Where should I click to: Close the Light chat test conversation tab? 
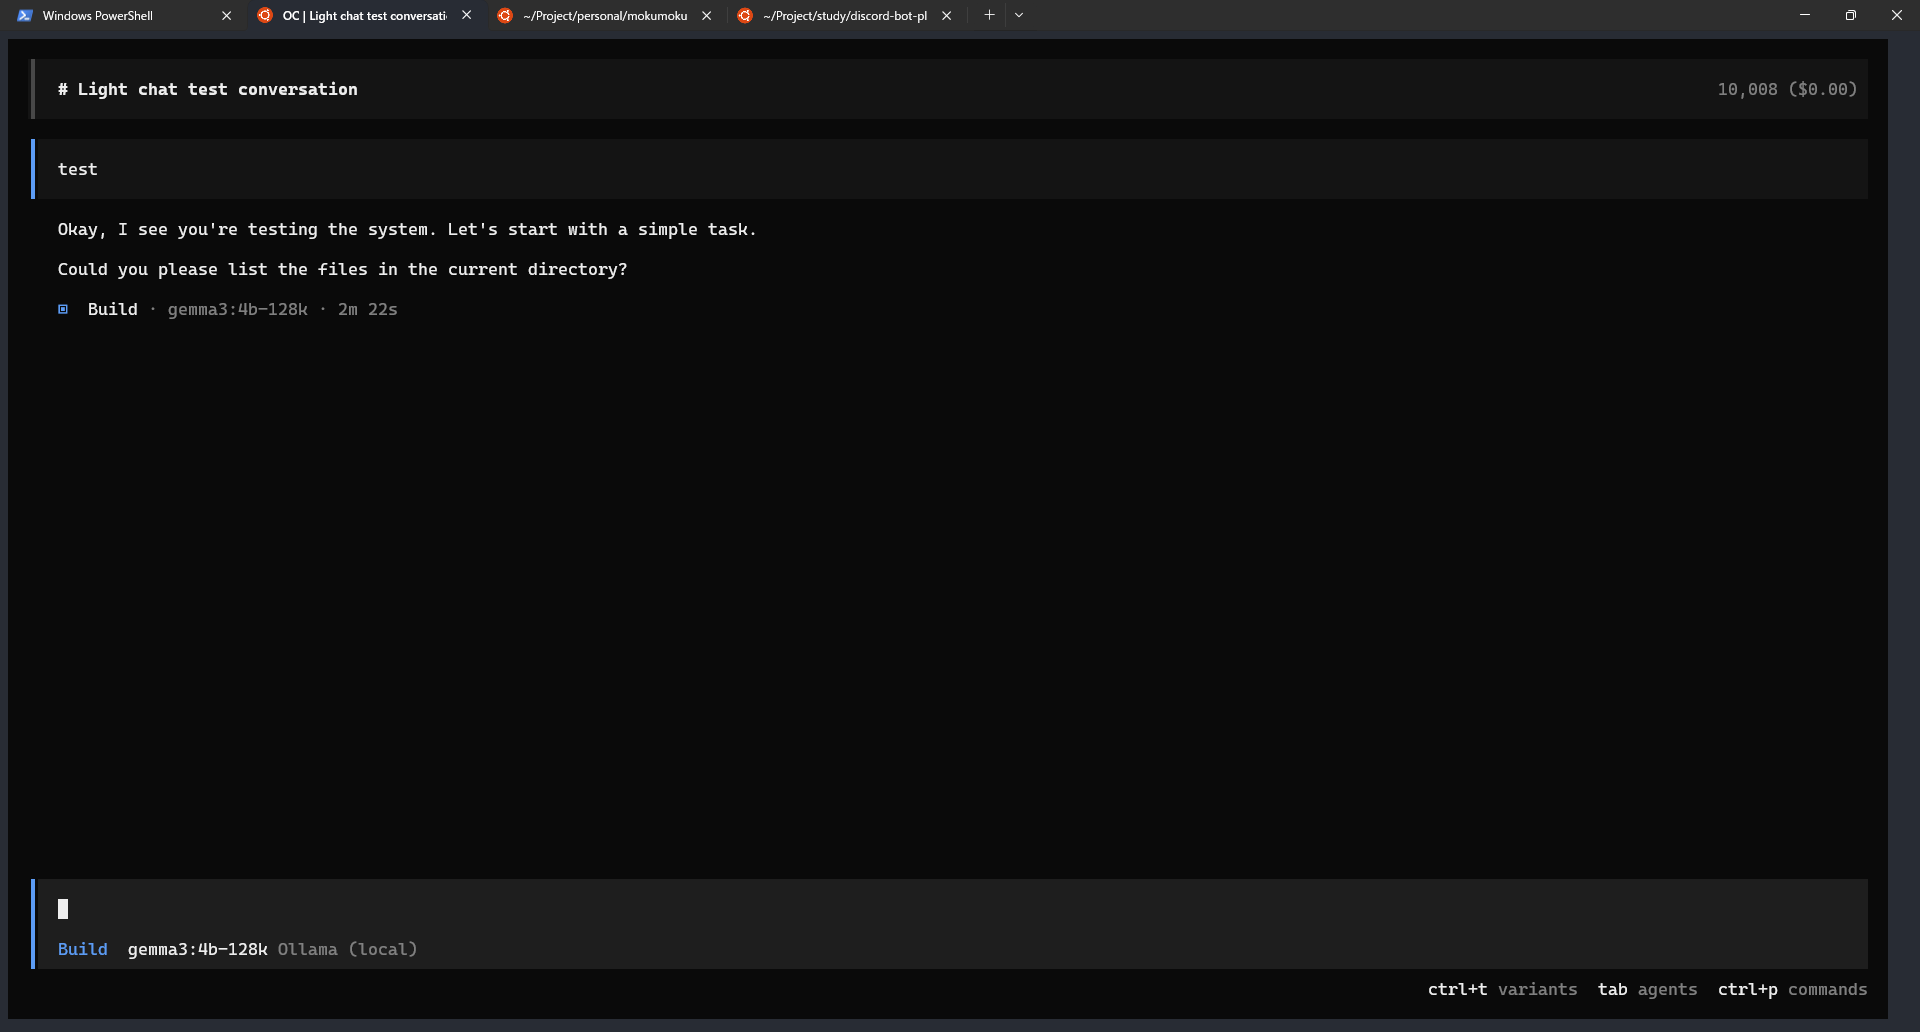point(466,16)
